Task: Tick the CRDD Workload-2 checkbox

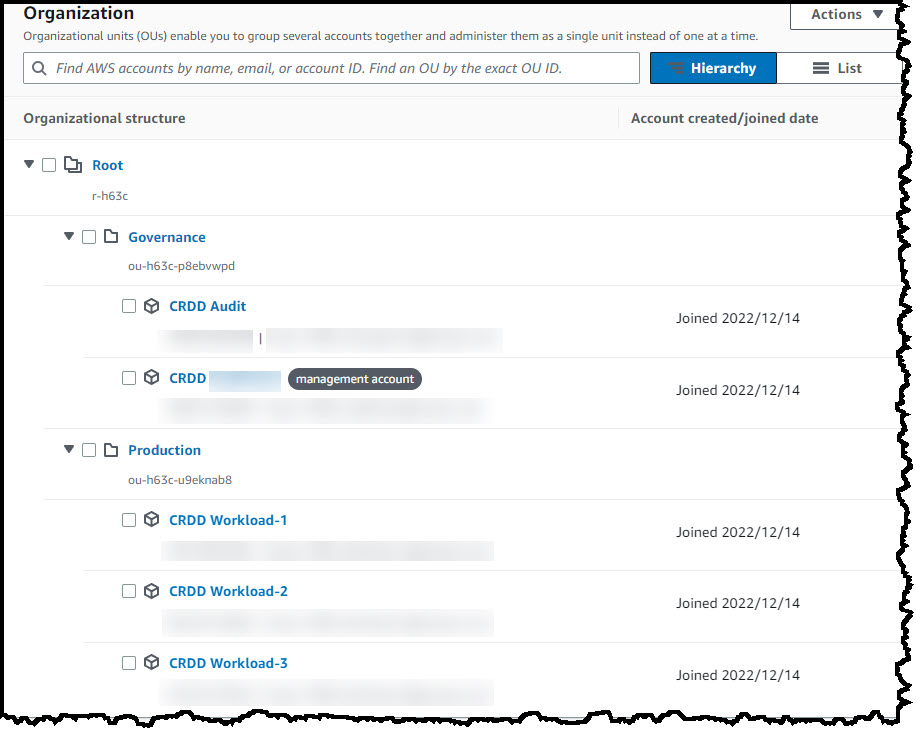Action: point(129,591)
